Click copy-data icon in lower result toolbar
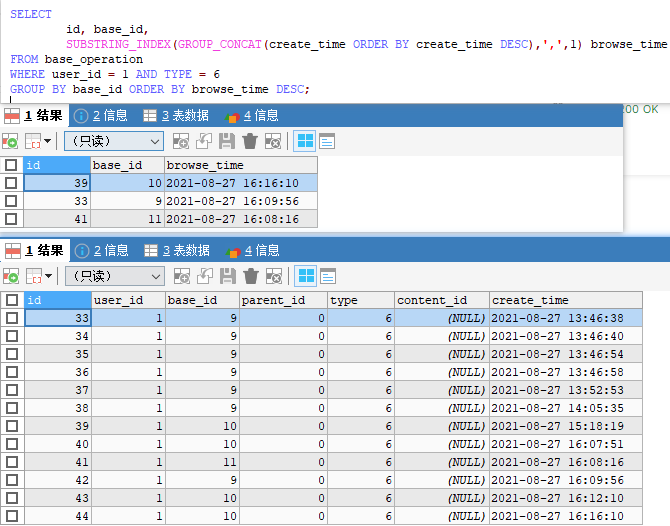The height and width of the screenshot is (526, 670). 34,276
